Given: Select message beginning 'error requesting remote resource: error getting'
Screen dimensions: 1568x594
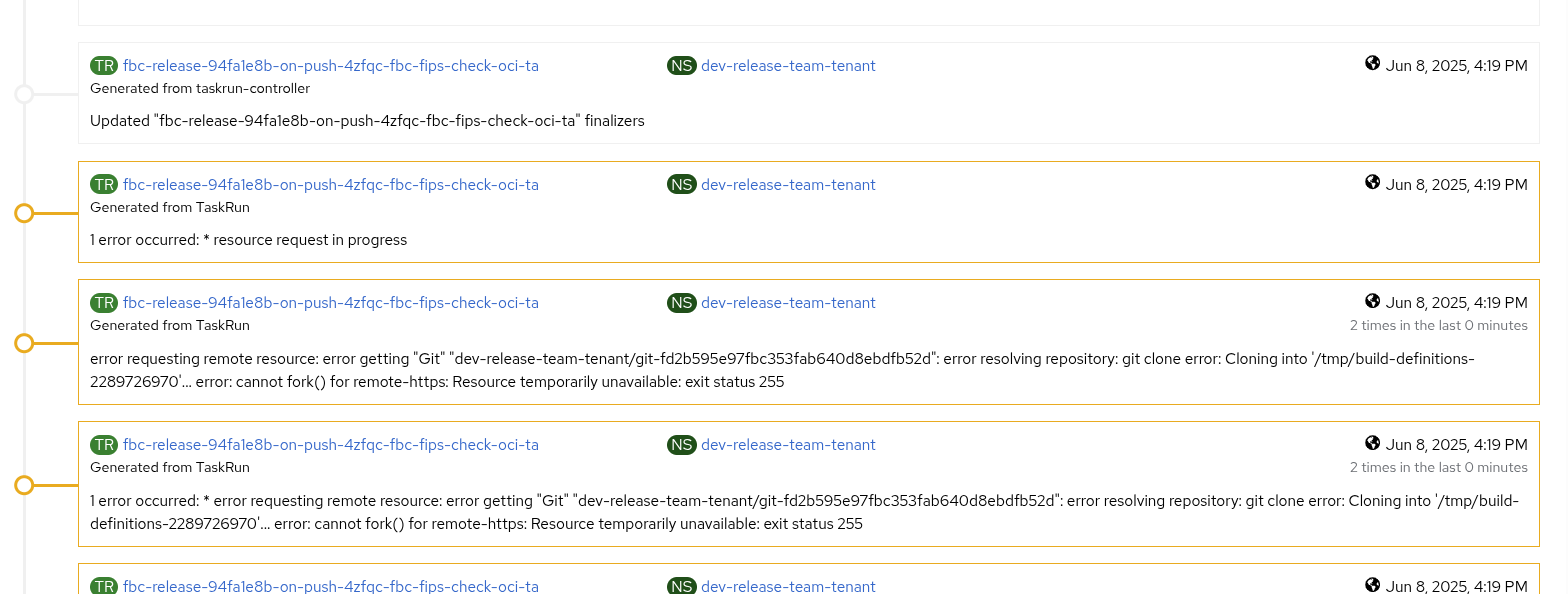Looking at the screenshot, I should 782,370.
